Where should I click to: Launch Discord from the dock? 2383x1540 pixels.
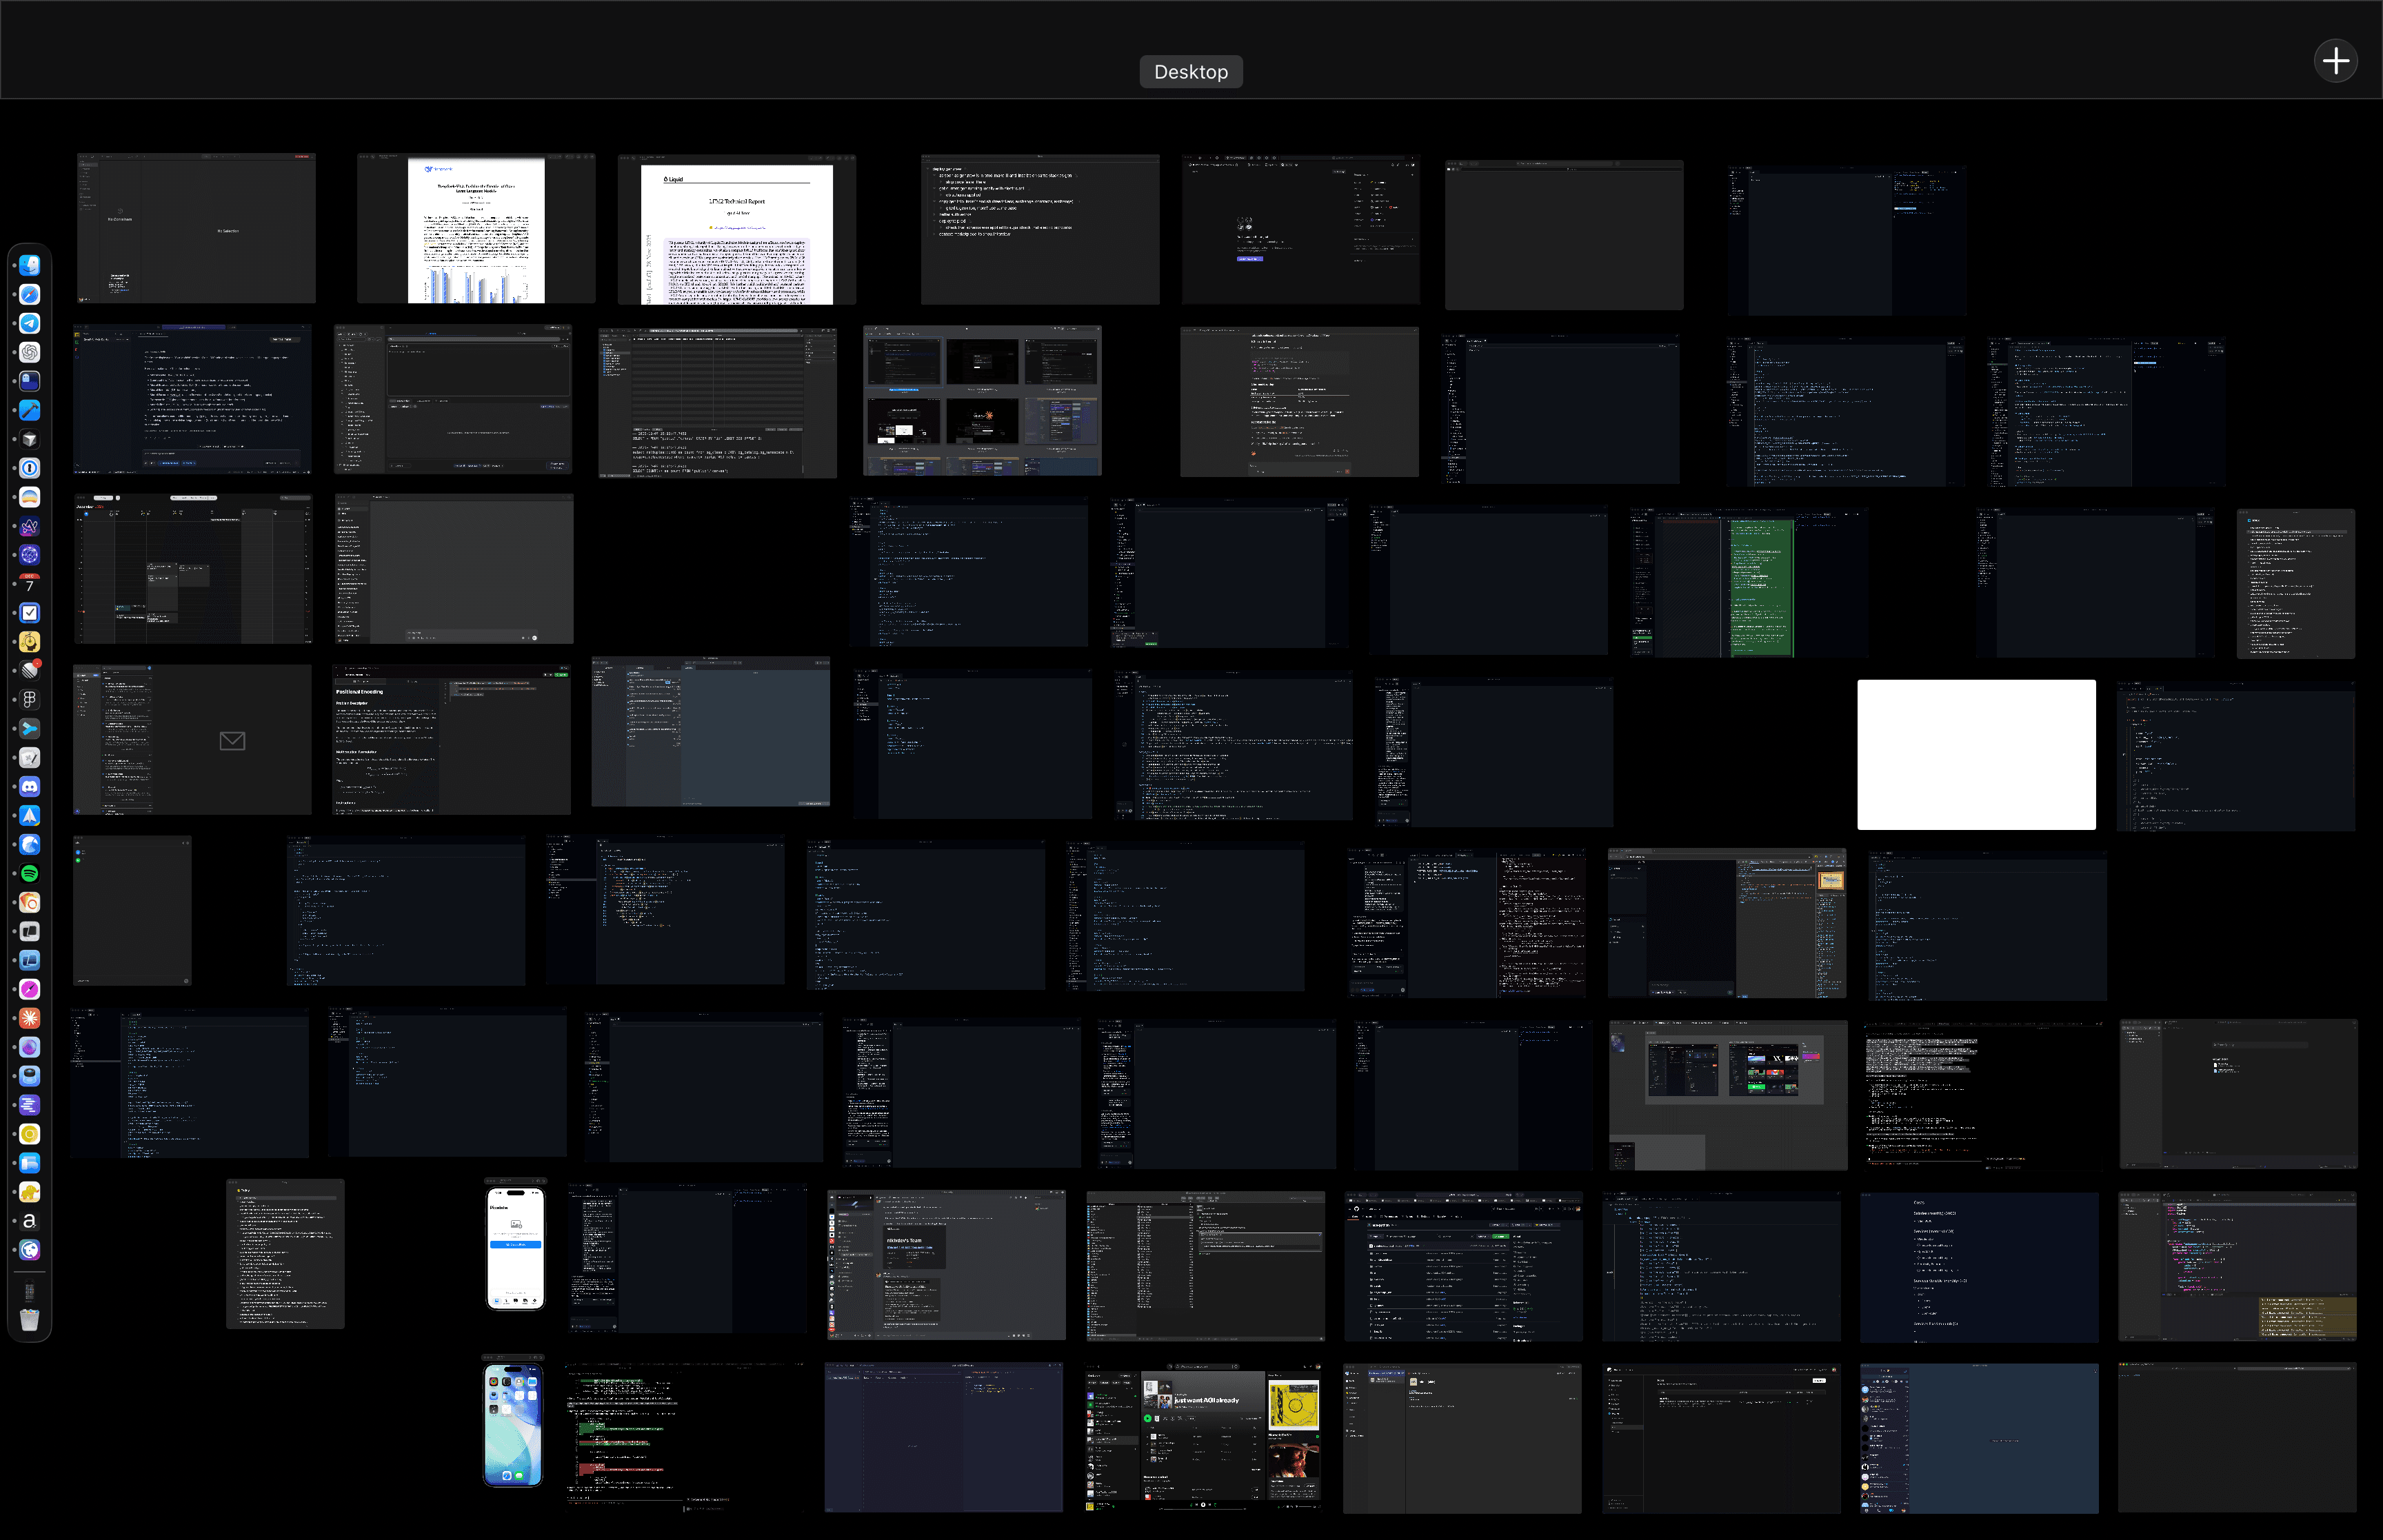click(30, 787)
